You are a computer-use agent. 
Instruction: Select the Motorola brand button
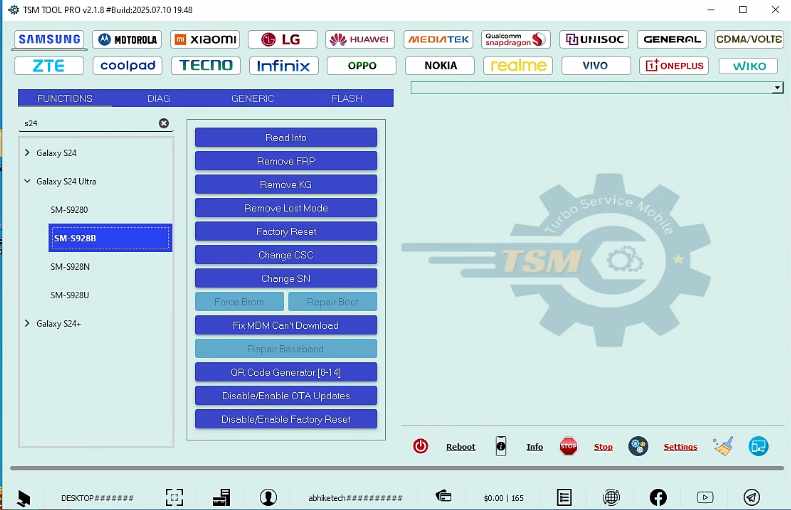pyautogui.click(x=127, y=39)
